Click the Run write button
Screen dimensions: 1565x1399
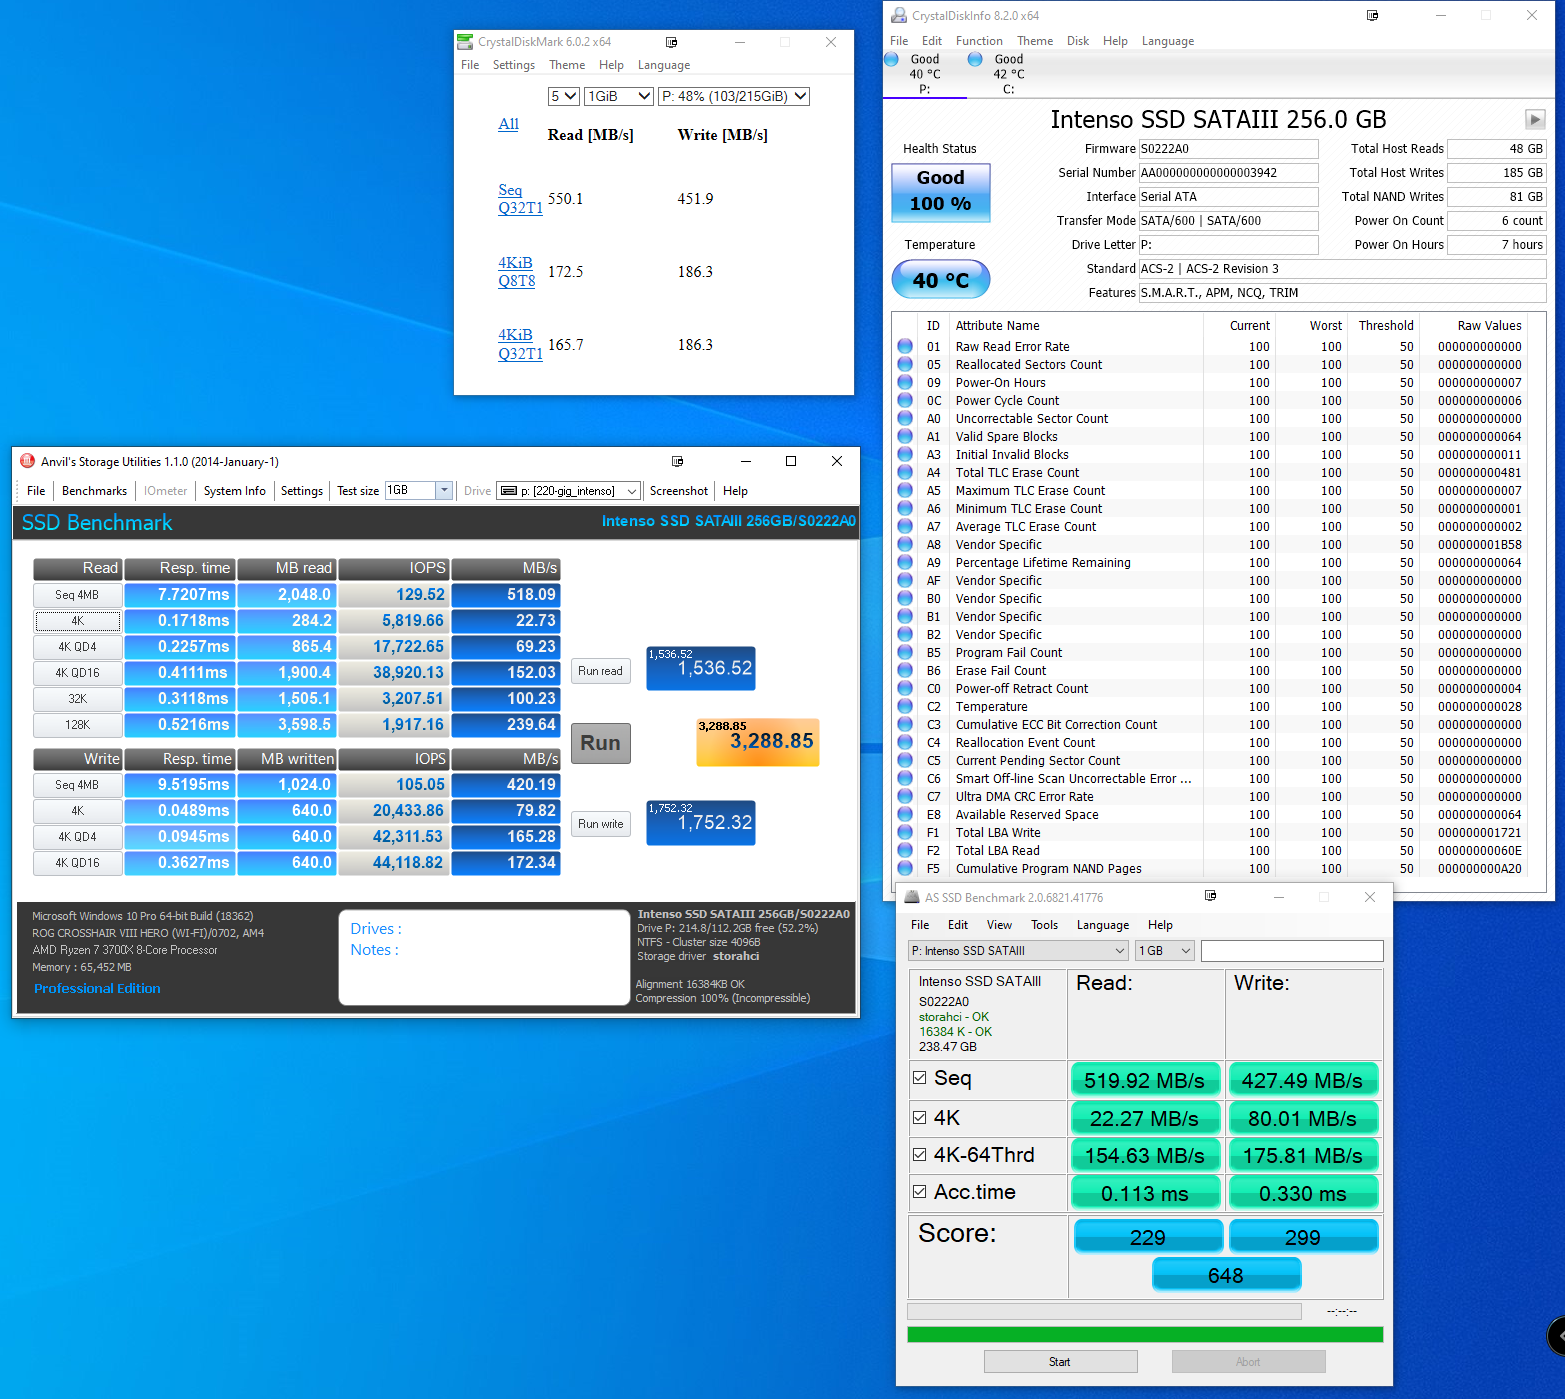click(x=600, y=824)
